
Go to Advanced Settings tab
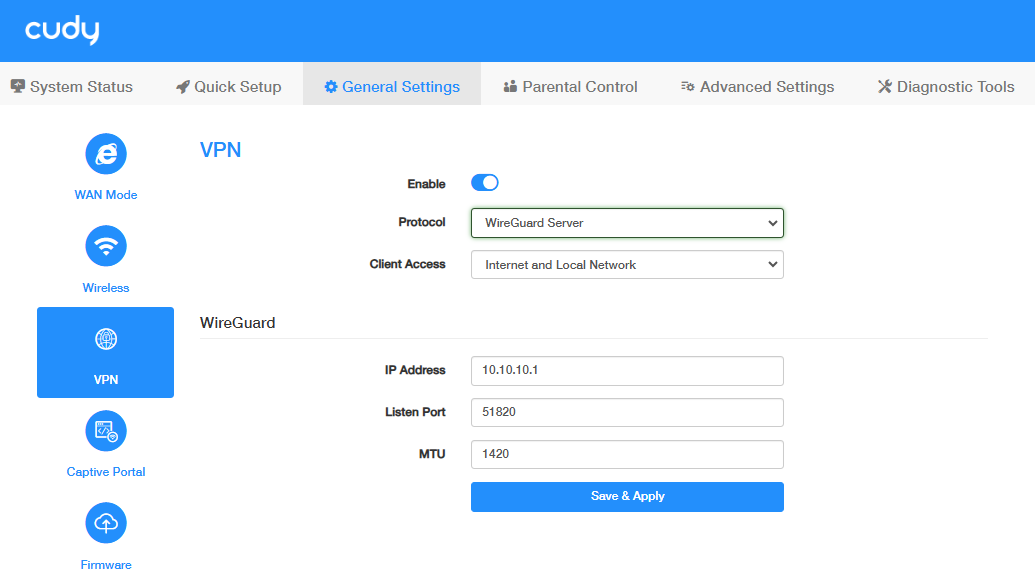(x=757, y=87)
